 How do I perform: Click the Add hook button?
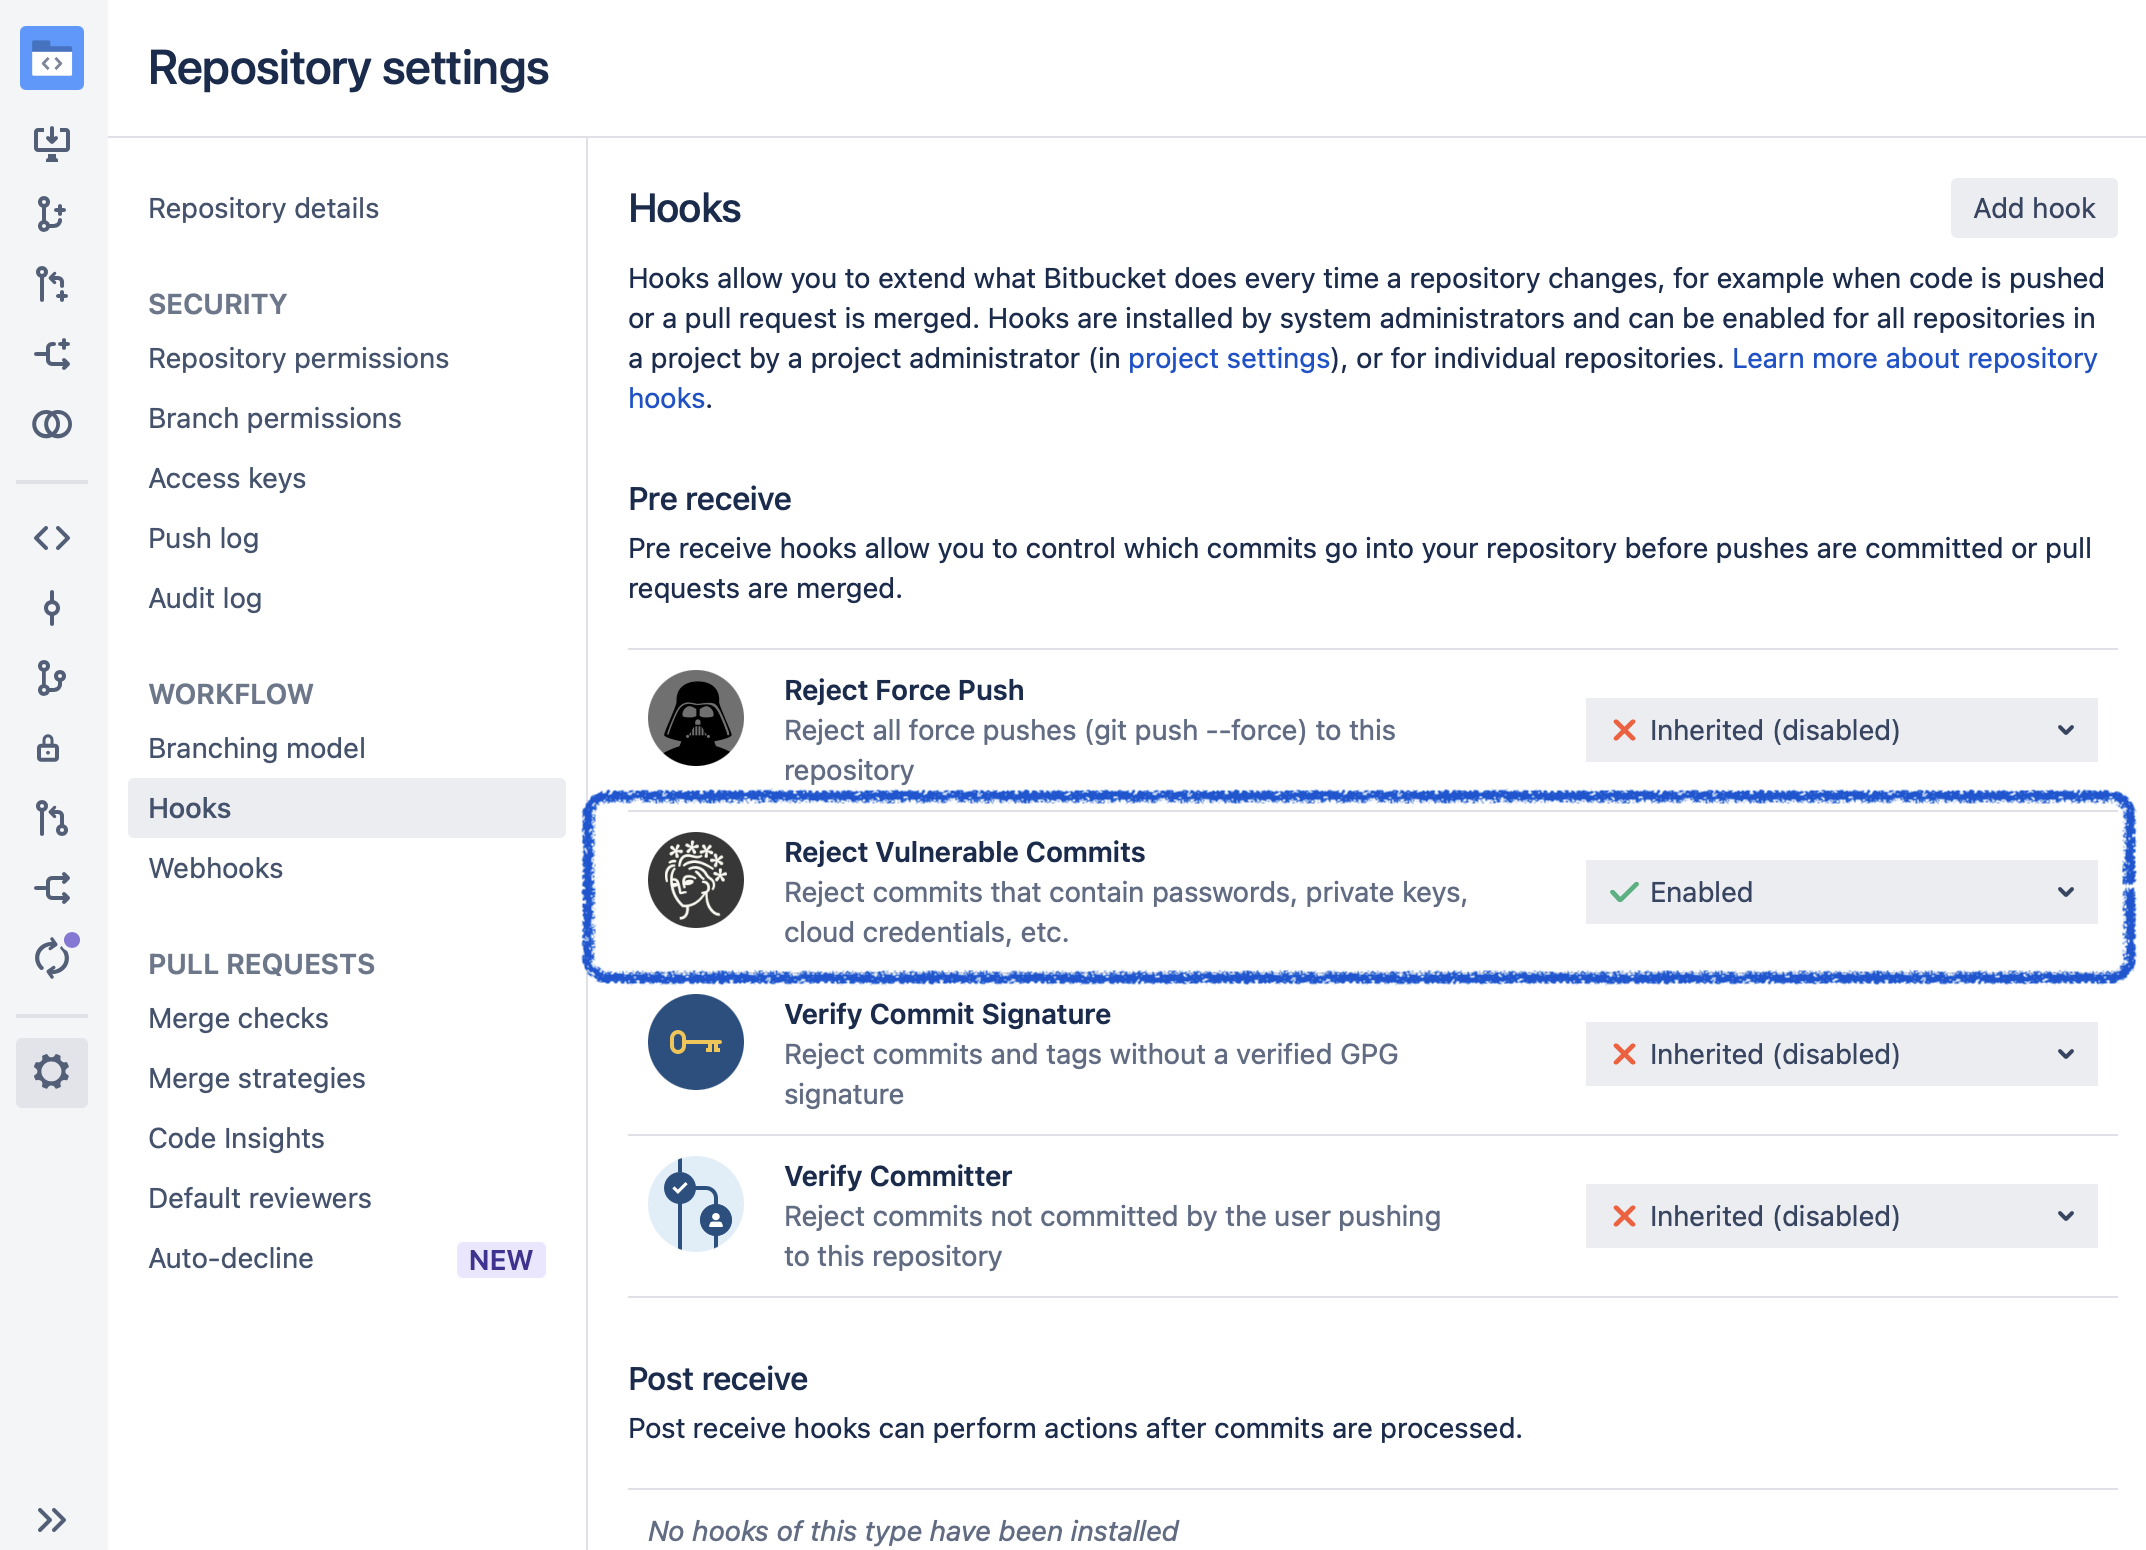coord(2033,208)
